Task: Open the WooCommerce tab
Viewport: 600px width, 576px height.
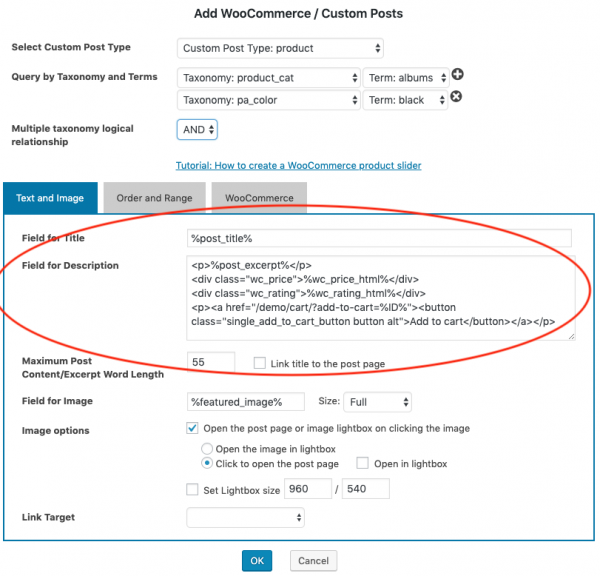Action: click(x=259, y=198)
